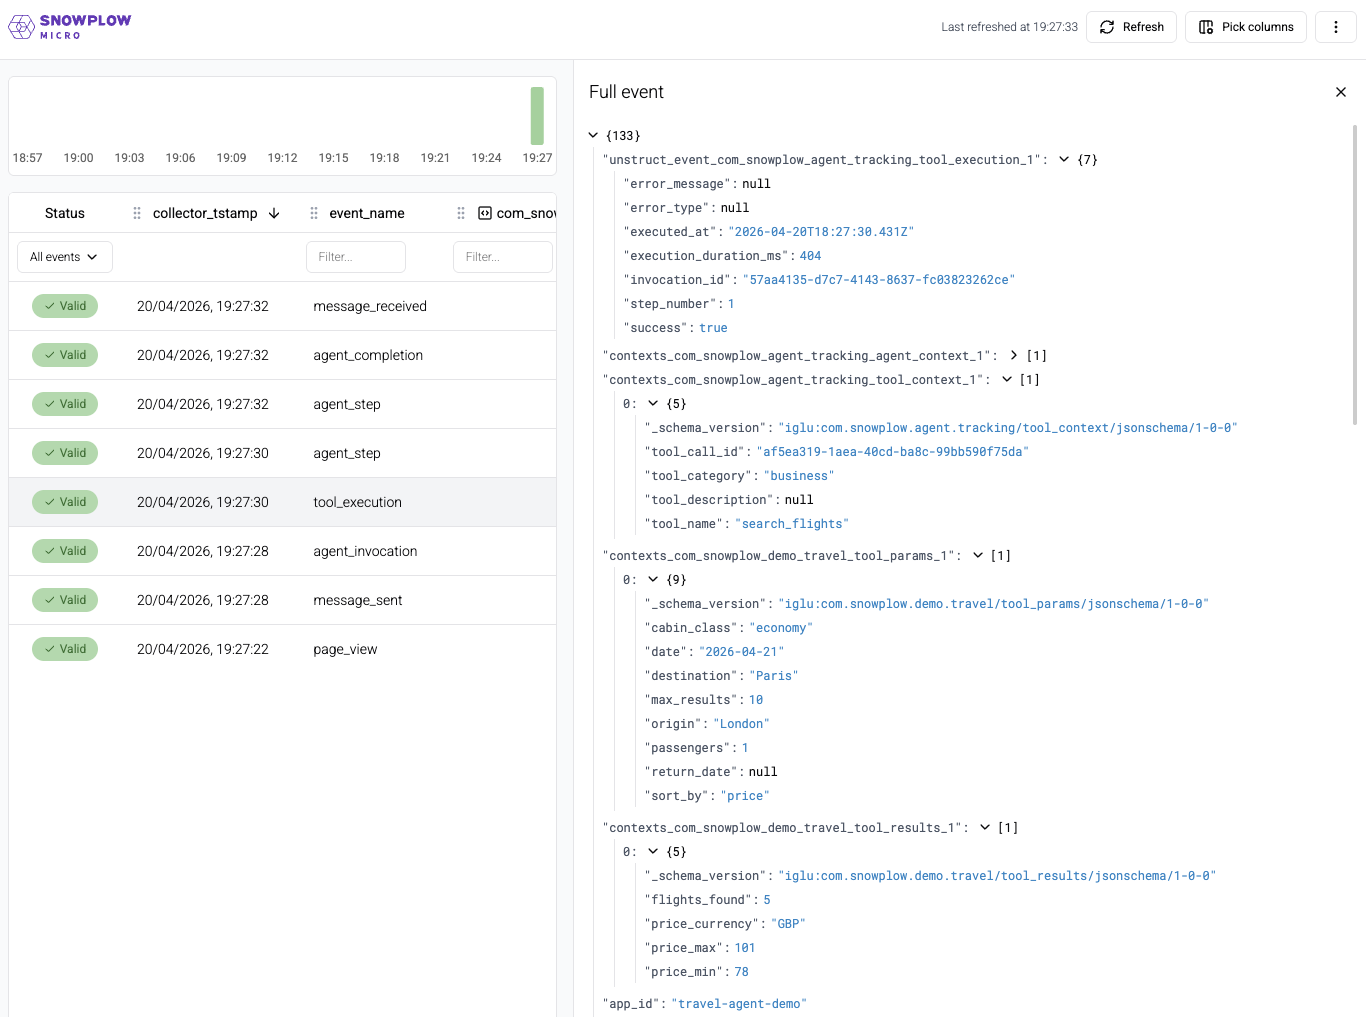Click the Valid badge on message_received row
The width and height of the screenshot is (1366, 1017).
[x=65, y=306]
